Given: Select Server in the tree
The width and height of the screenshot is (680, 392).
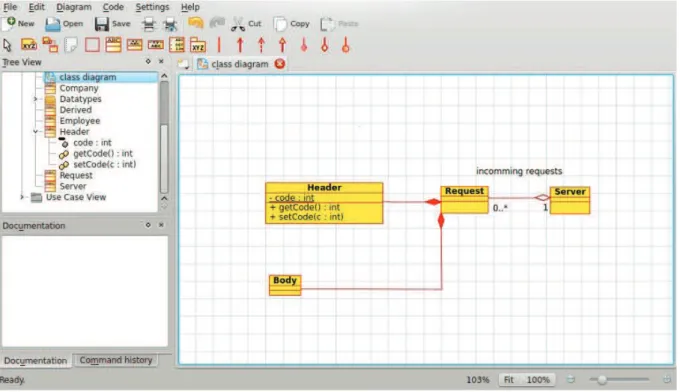Looking at the screenshot, I should (x=73, y=186).
